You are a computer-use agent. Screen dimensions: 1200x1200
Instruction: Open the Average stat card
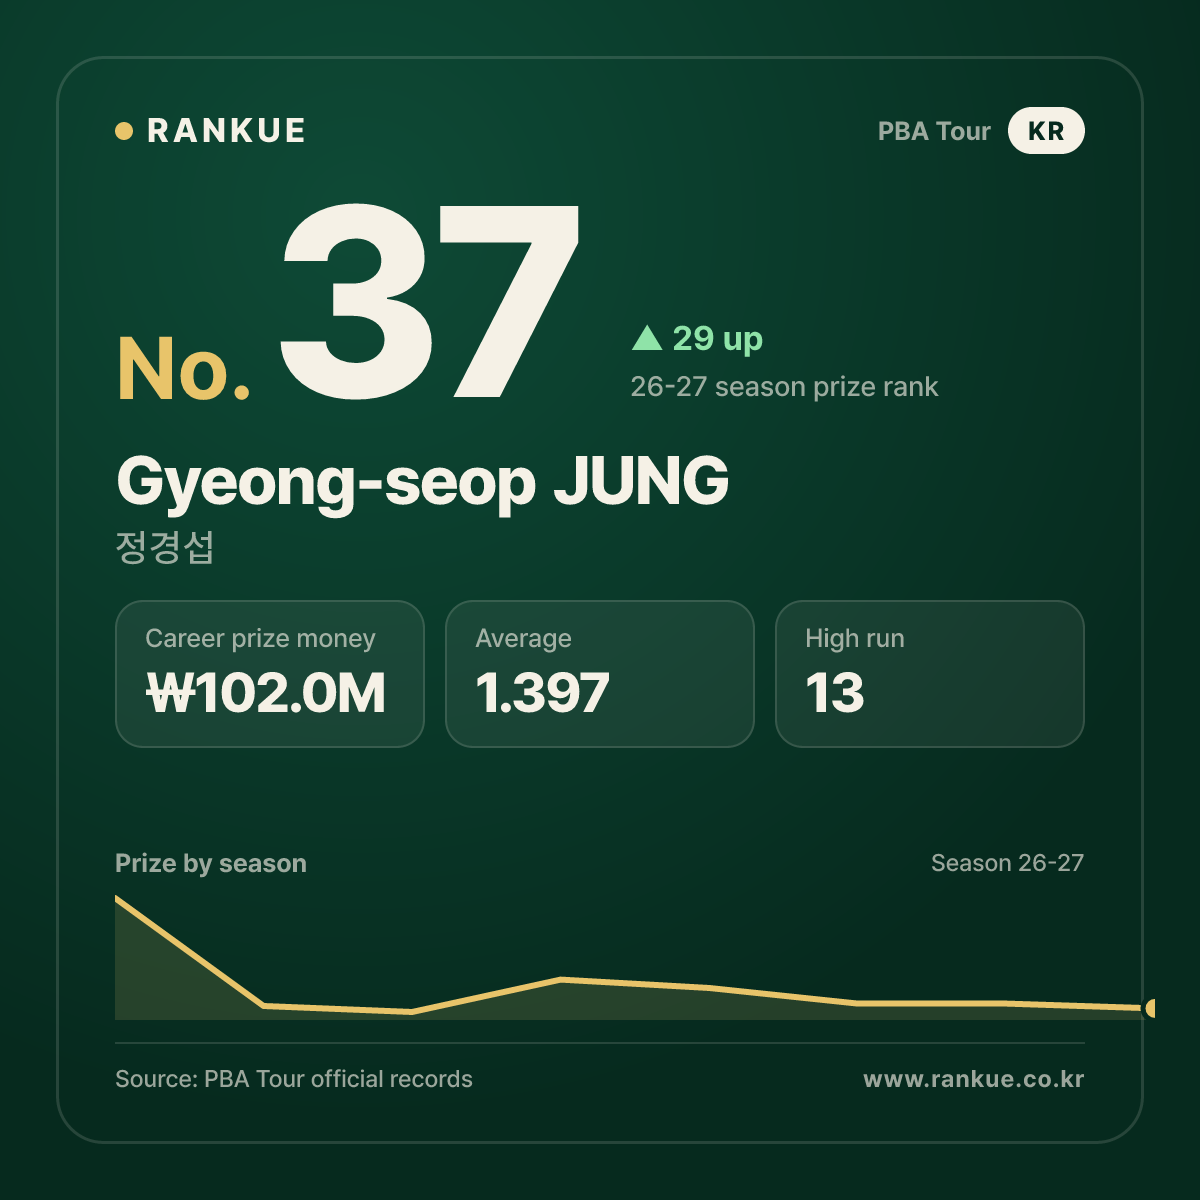point(600,674)
